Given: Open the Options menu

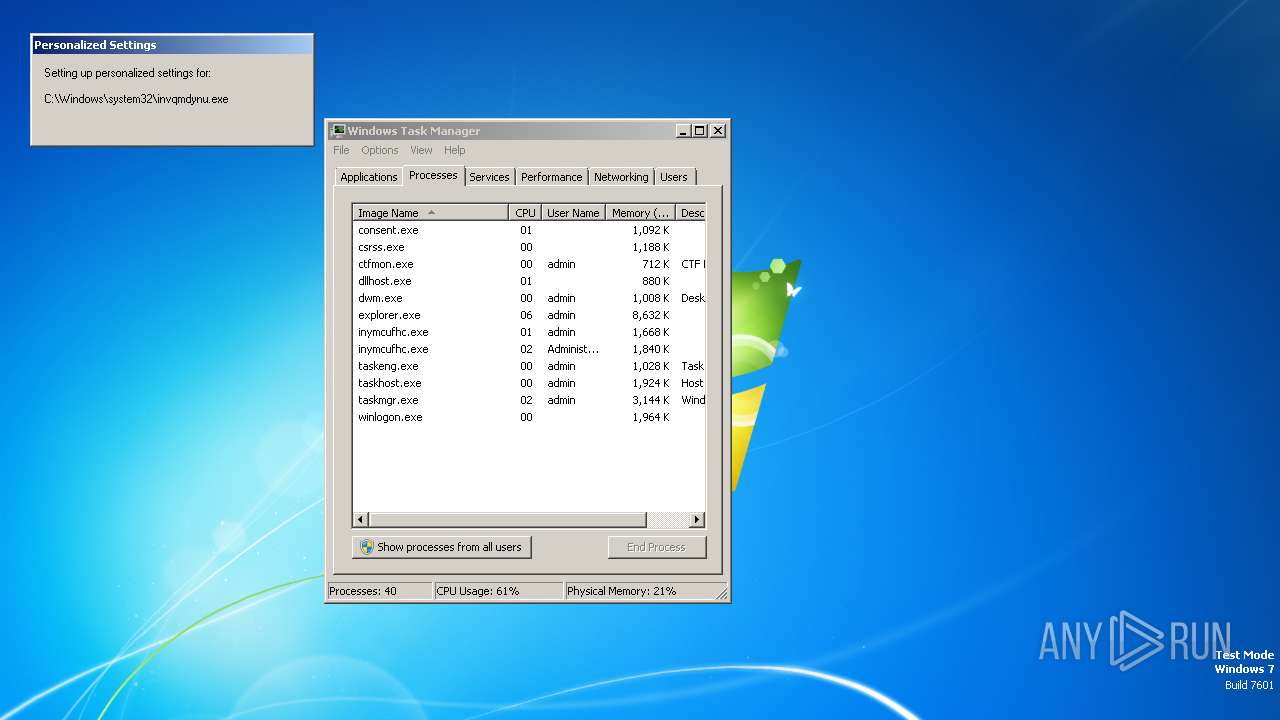Looking at the screenshot, I should click(380, 150).
